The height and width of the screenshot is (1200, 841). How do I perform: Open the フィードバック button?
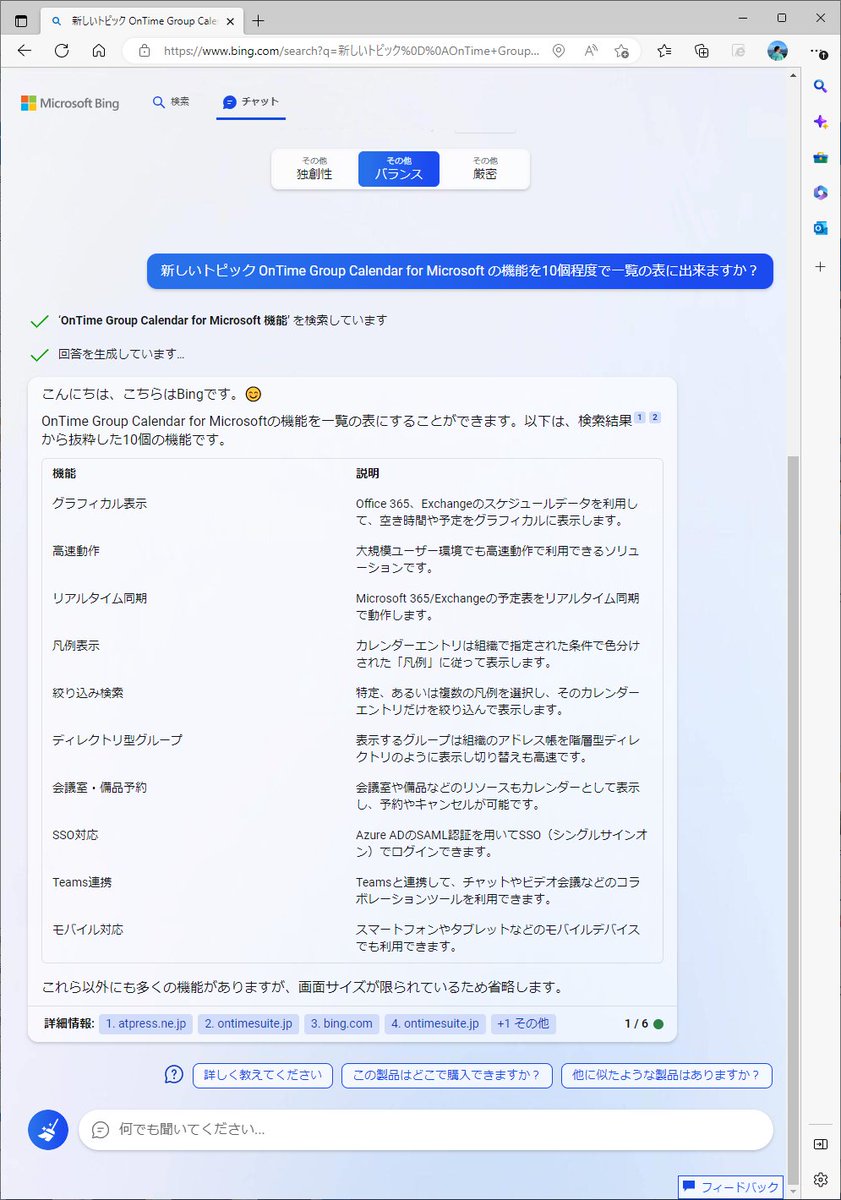click(731, 1187)
